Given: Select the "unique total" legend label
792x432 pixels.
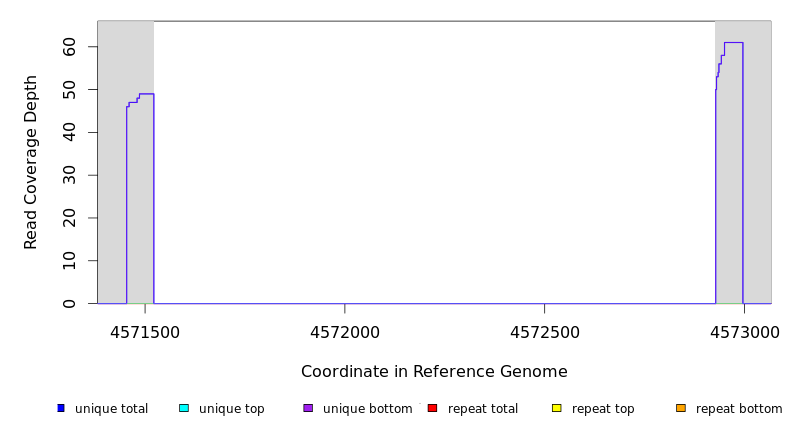Looking at the screenshot, I should [111, 409].
